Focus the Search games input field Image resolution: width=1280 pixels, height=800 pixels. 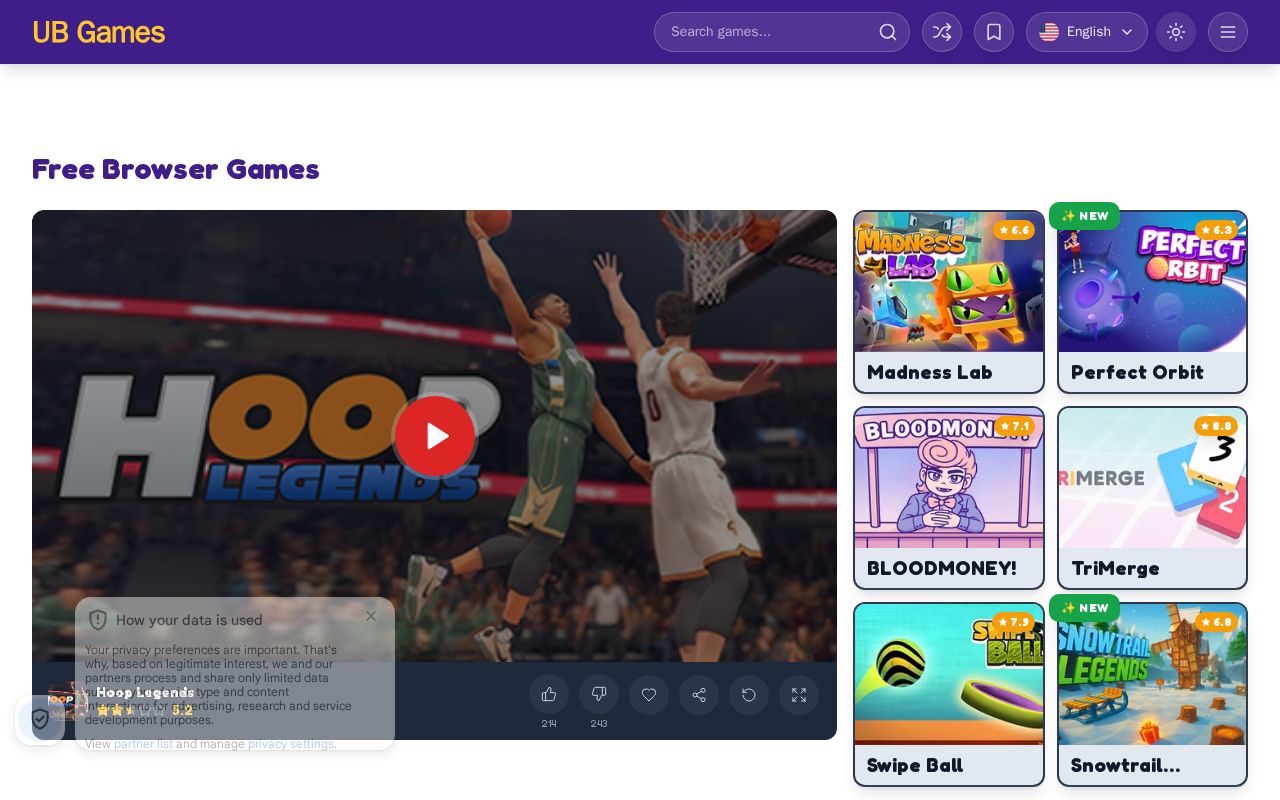click(x=782, y=32)
